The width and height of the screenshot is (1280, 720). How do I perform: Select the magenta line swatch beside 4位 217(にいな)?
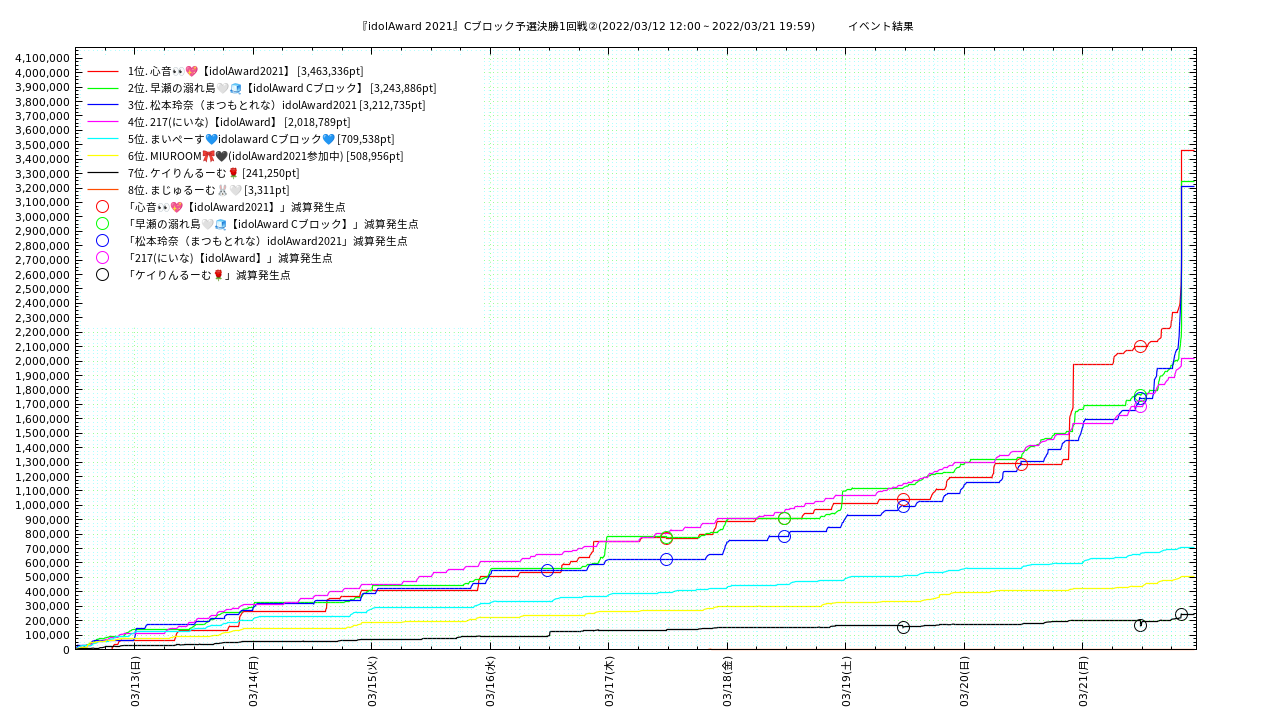point(102,122)
